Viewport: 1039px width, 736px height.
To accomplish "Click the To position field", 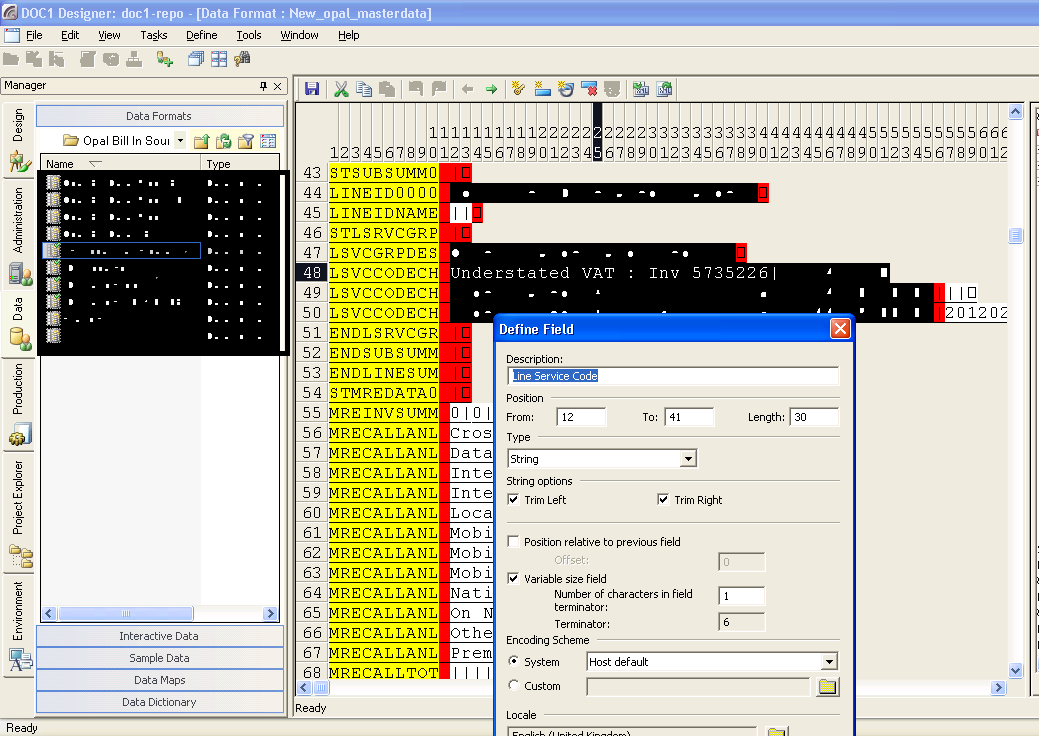I will [689, 417].
